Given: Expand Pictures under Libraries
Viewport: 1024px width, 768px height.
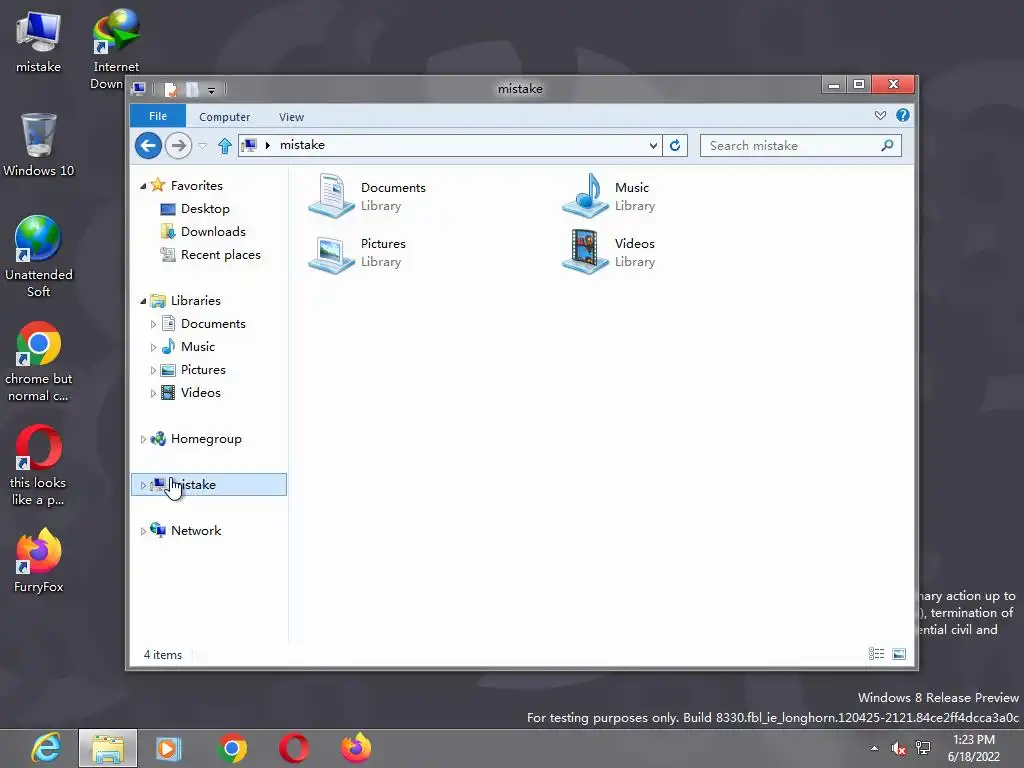Looking at the screenshot, I should click(153, 370).
